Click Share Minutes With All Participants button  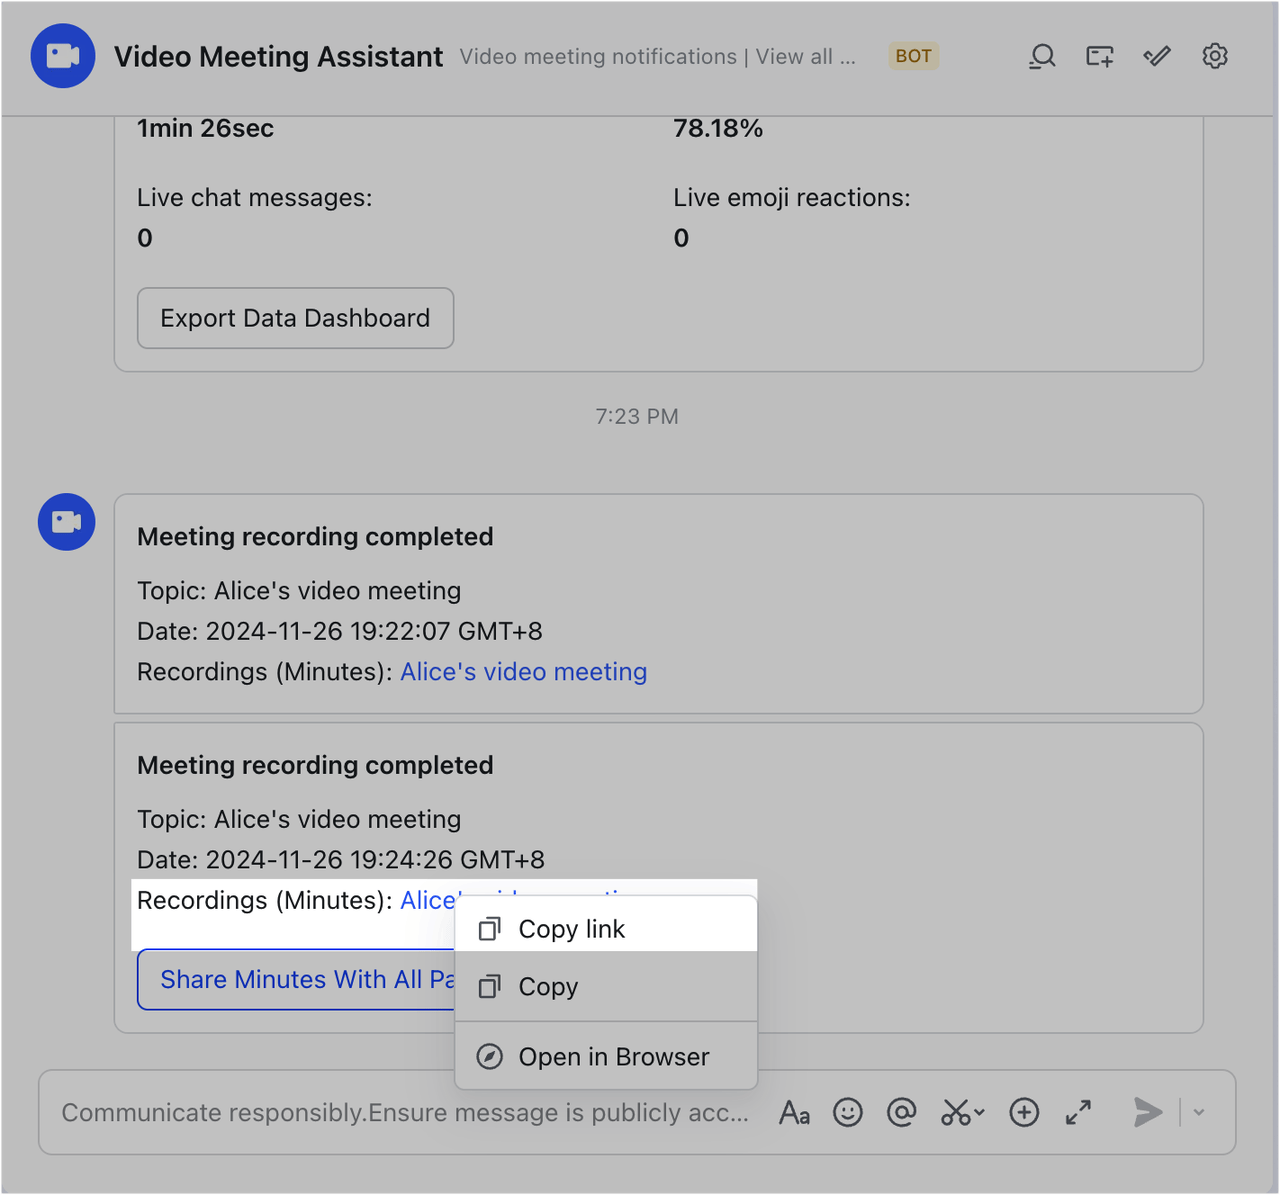(x=296, y=979)
